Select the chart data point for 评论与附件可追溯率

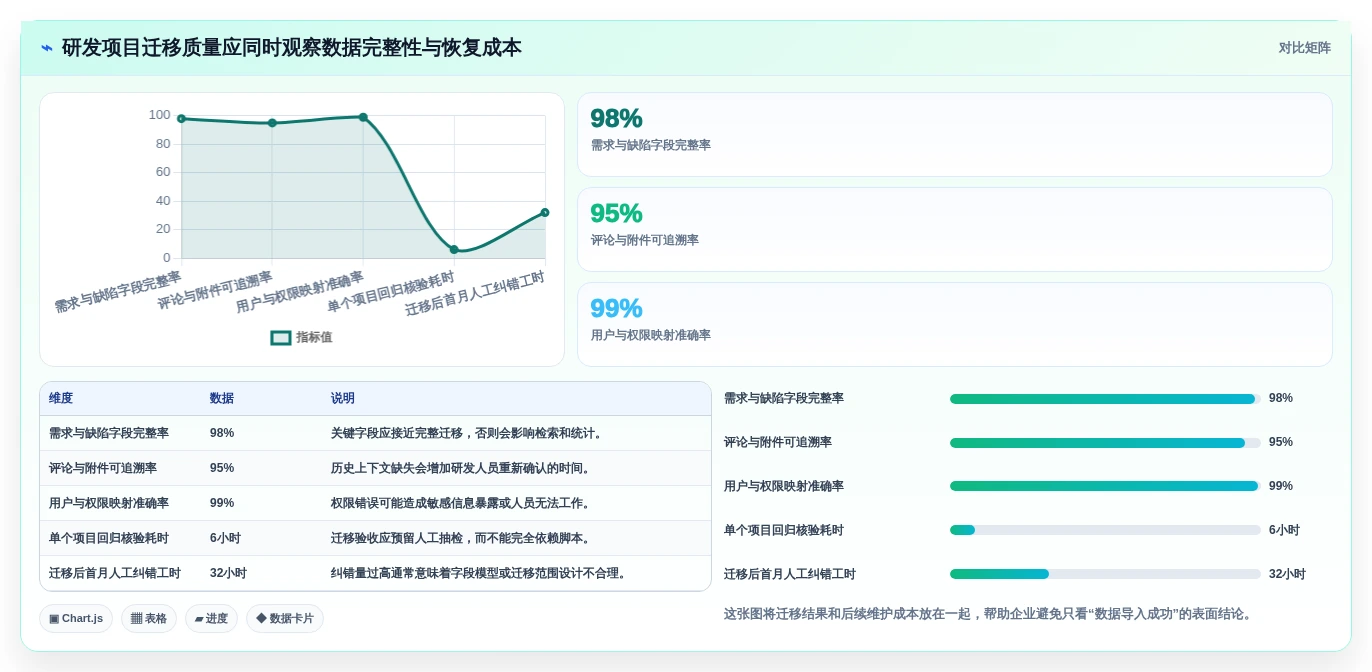(x=272, y=123)
